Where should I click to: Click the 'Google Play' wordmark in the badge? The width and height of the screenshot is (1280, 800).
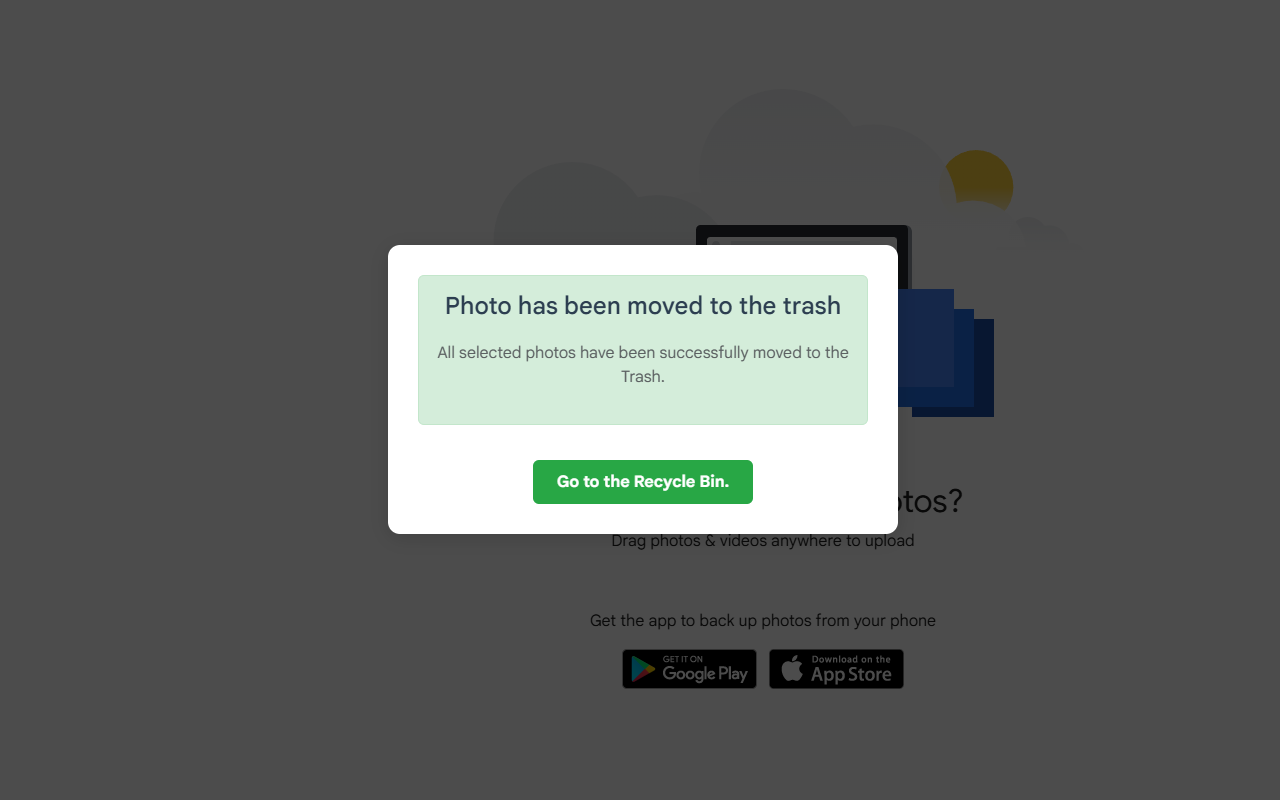point(705,674)
